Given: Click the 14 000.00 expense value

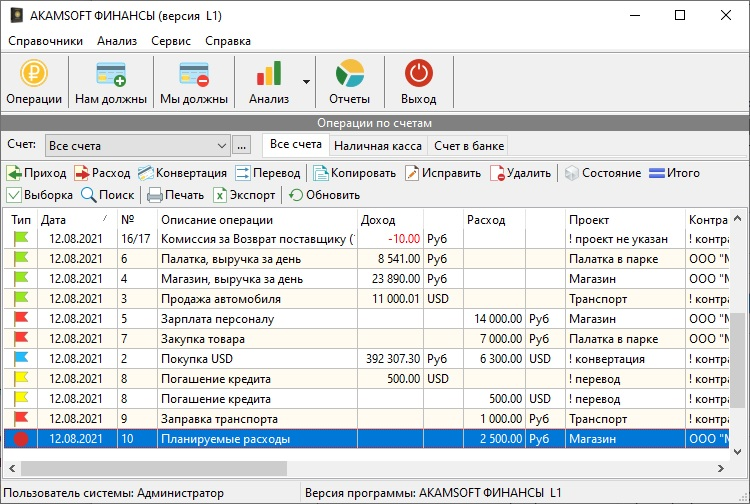Looking at the screenshot, I should click(497, 319).
